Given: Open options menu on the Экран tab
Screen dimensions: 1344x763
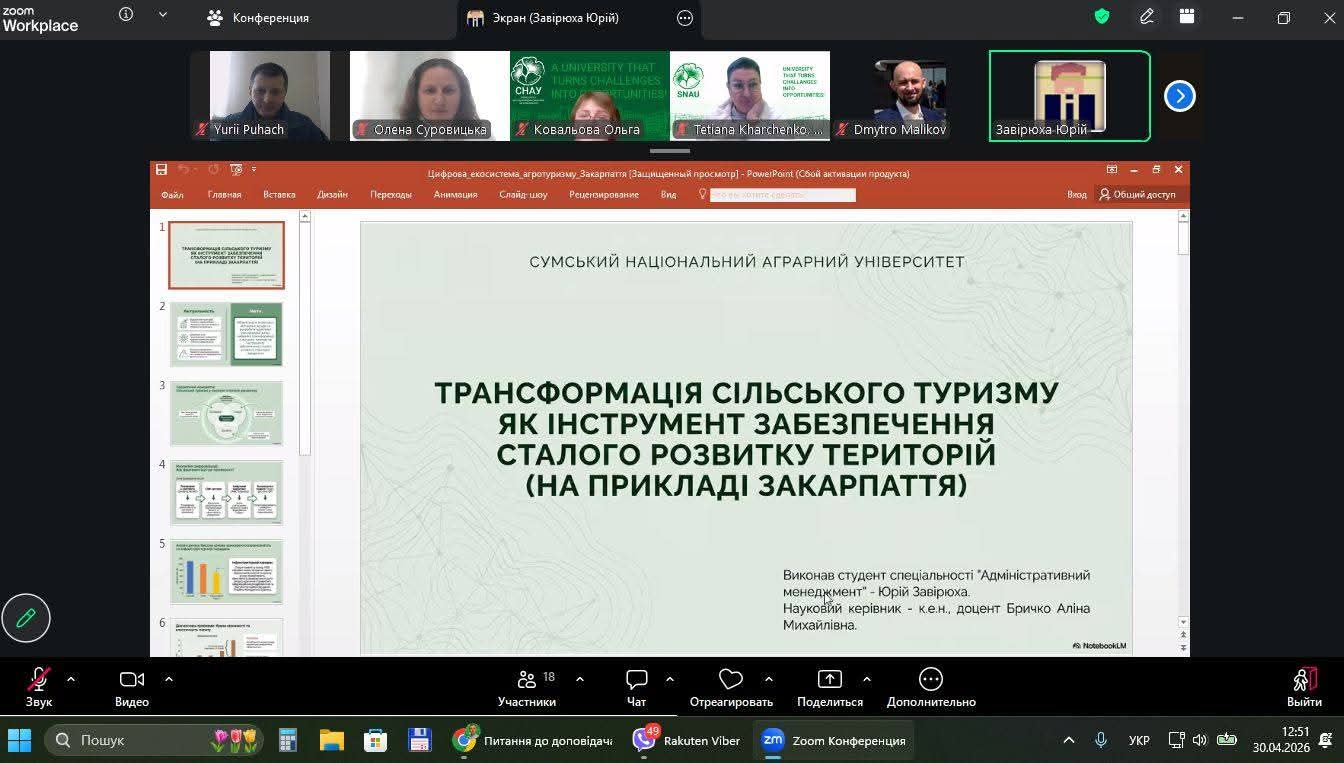Looking at the screenshot, I should pyautogui.click(x=685, y=18).
